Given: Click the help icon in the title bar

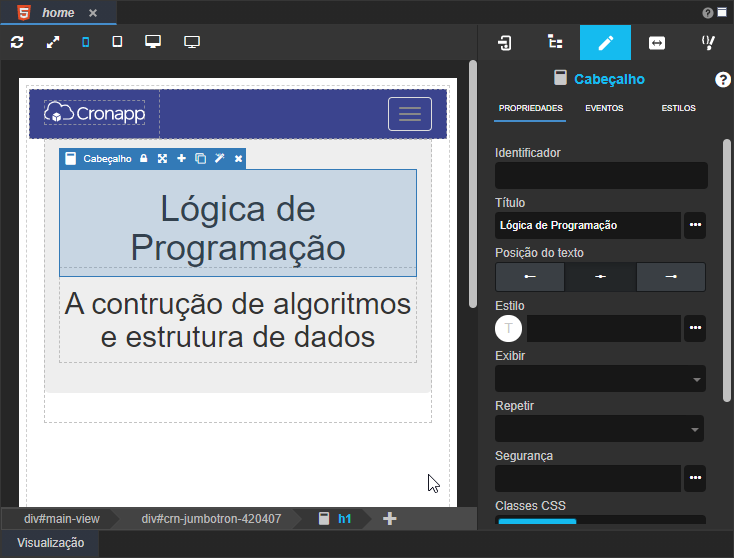Looking at the screenshot, I should coord(708,13).
